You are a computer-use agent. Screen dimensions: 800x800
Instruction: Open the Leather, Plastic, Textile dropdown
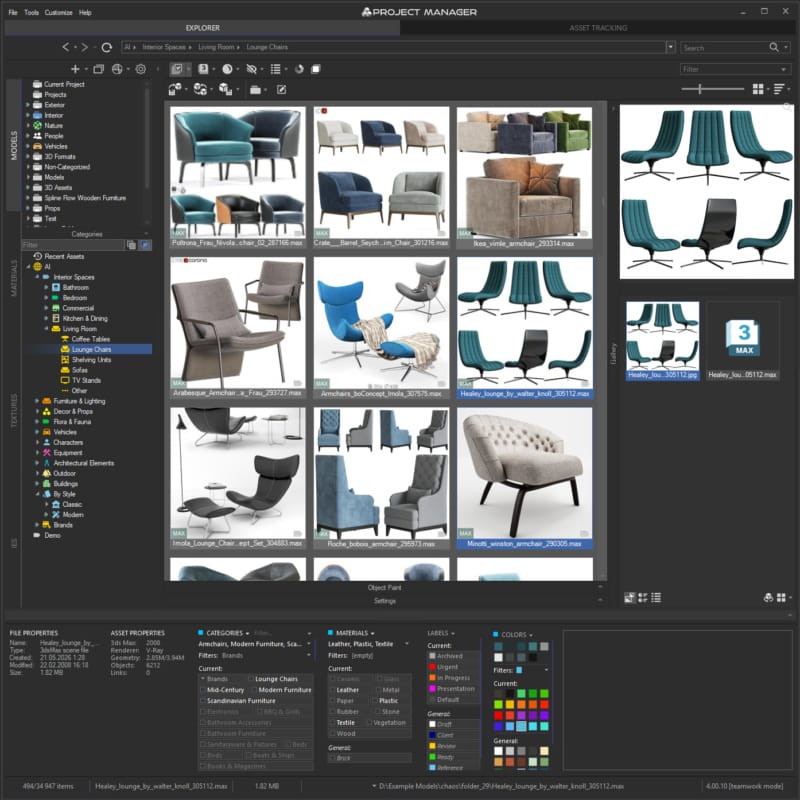coord(407,644)
